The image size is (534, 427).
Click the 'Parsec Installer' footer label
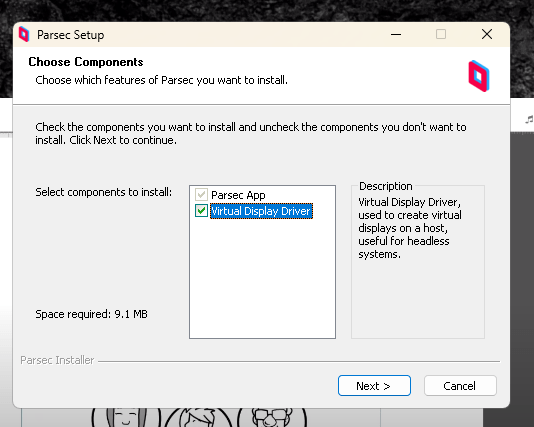(57, 360)
